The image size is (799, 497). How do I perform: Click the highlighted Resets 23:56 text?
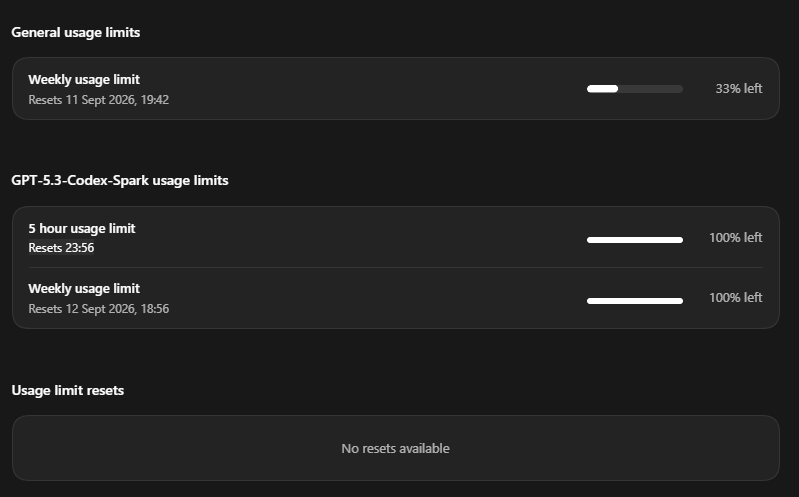click(x=61, y=248)
